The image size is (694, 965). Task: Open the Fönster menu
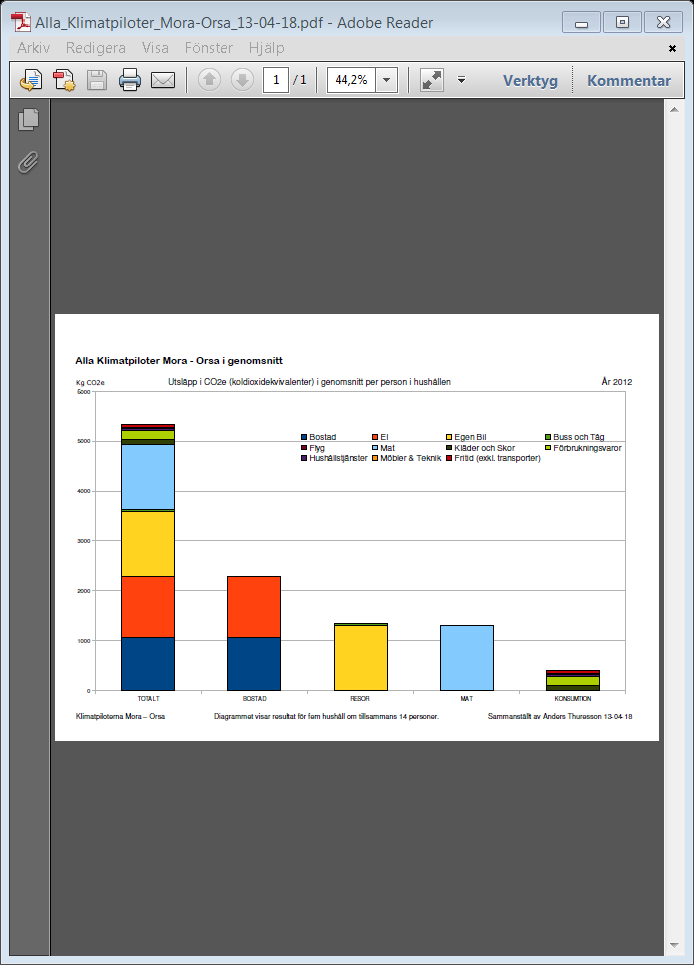click(x=209, y=48)
